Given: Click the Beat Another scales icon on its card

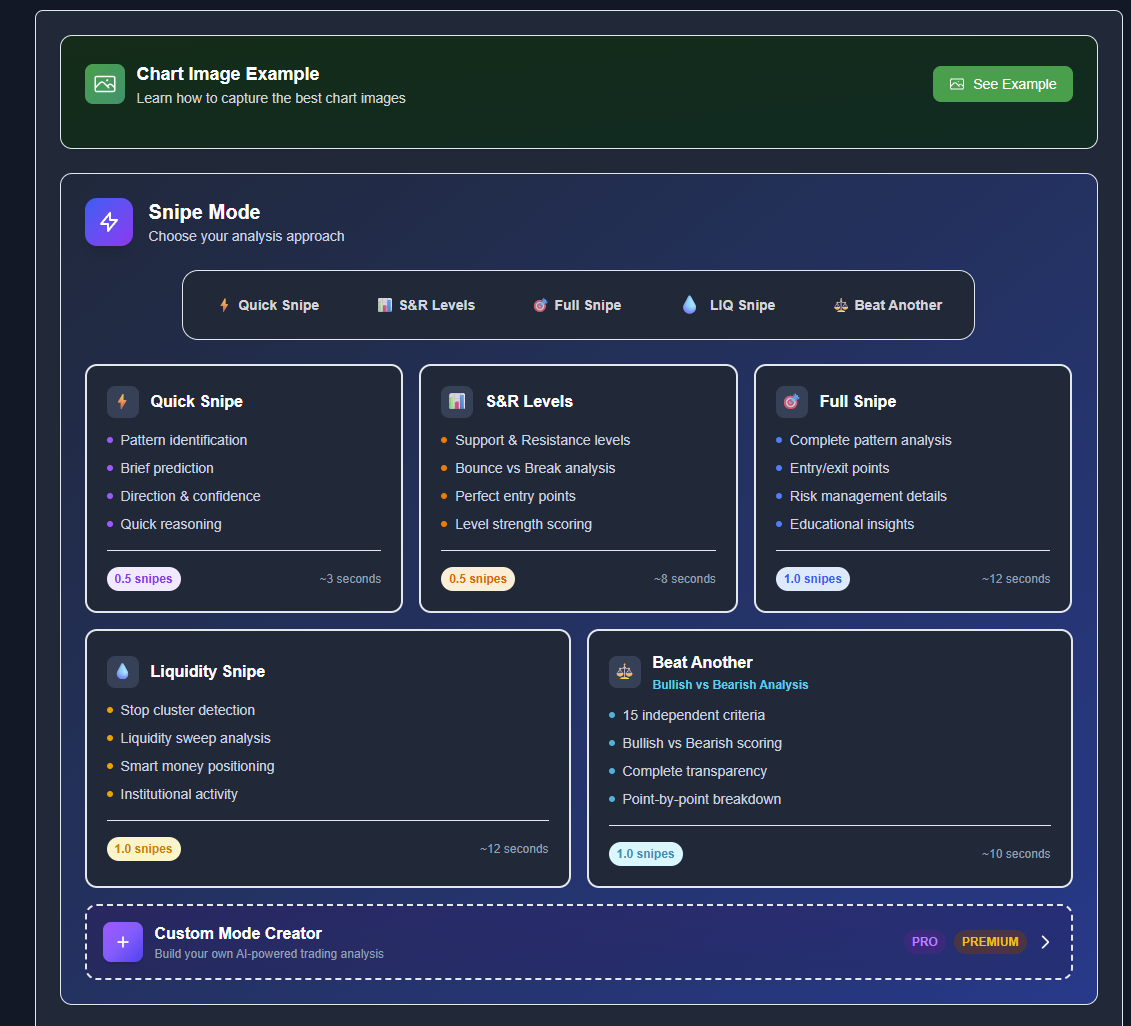Looking at the screenshot, I should (625, 671).
